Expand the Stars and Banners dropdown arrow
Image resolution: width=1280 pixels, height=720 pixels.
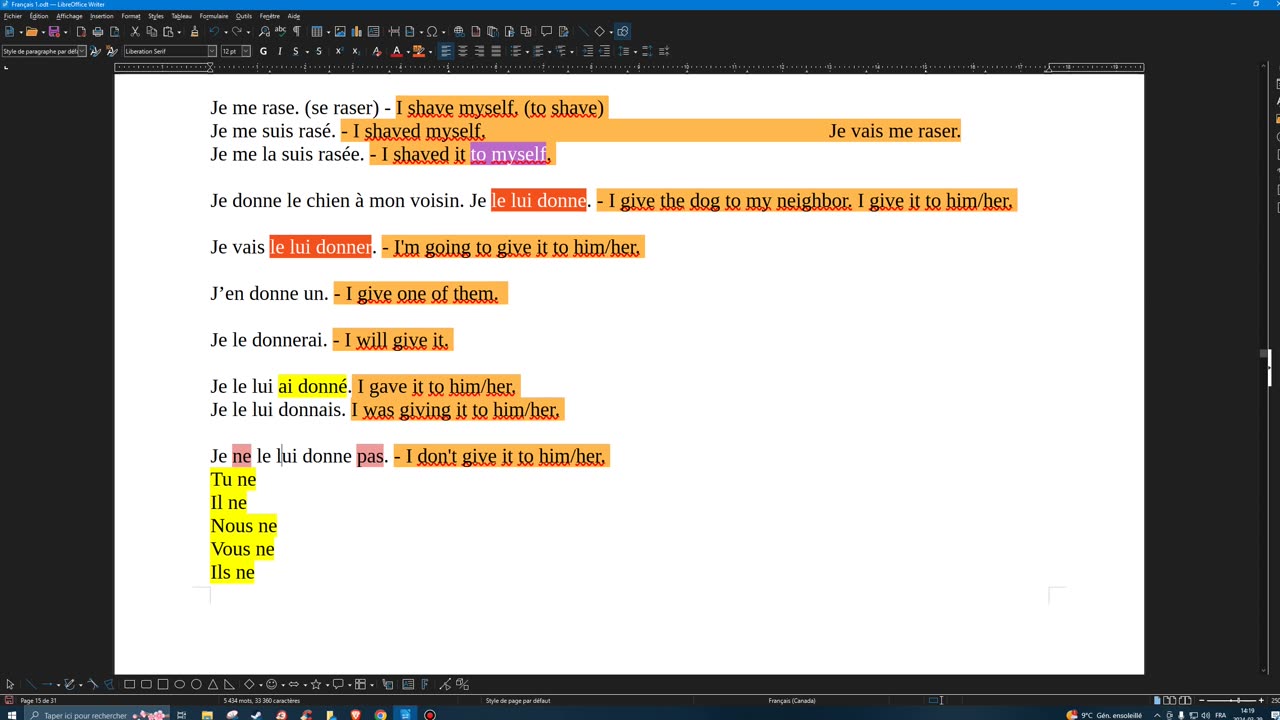[x=327, y=684]
